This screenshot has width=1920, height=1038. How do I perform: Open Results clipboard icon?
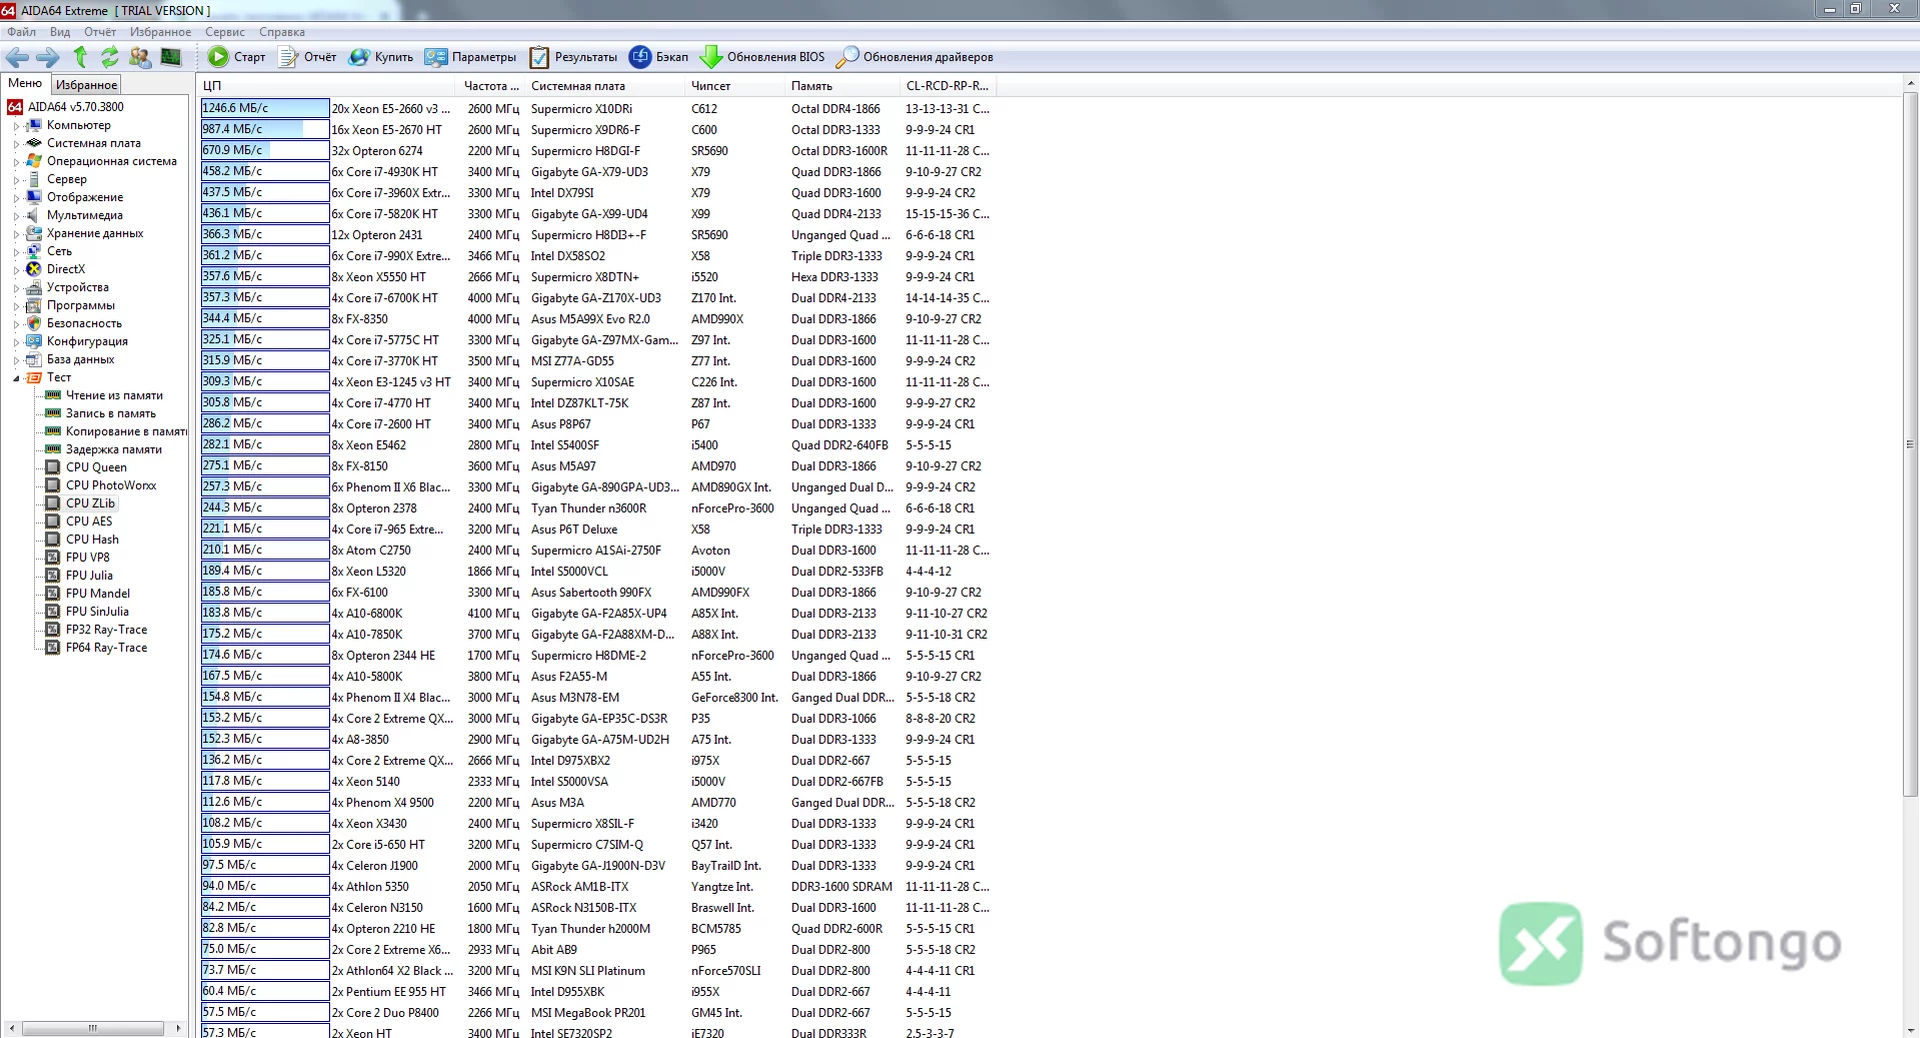[539, 57]
